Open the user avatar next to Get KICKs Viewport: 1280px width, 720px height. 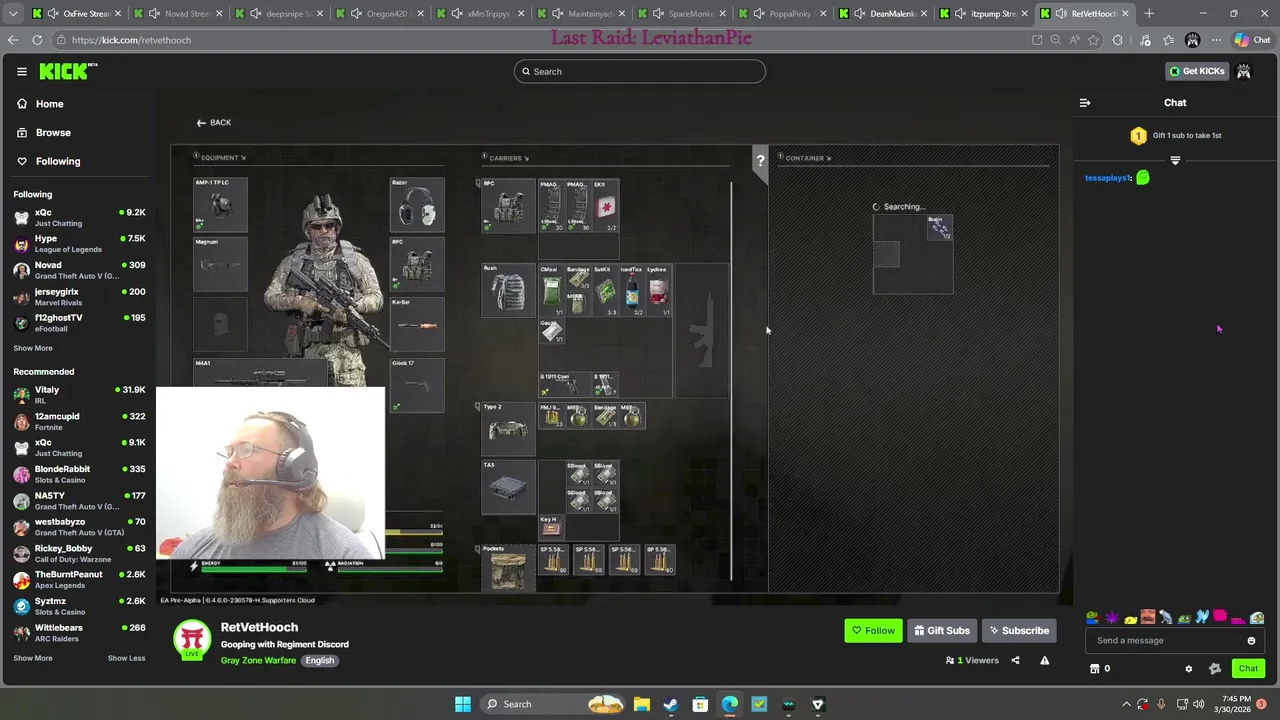tap(1243, 71)
